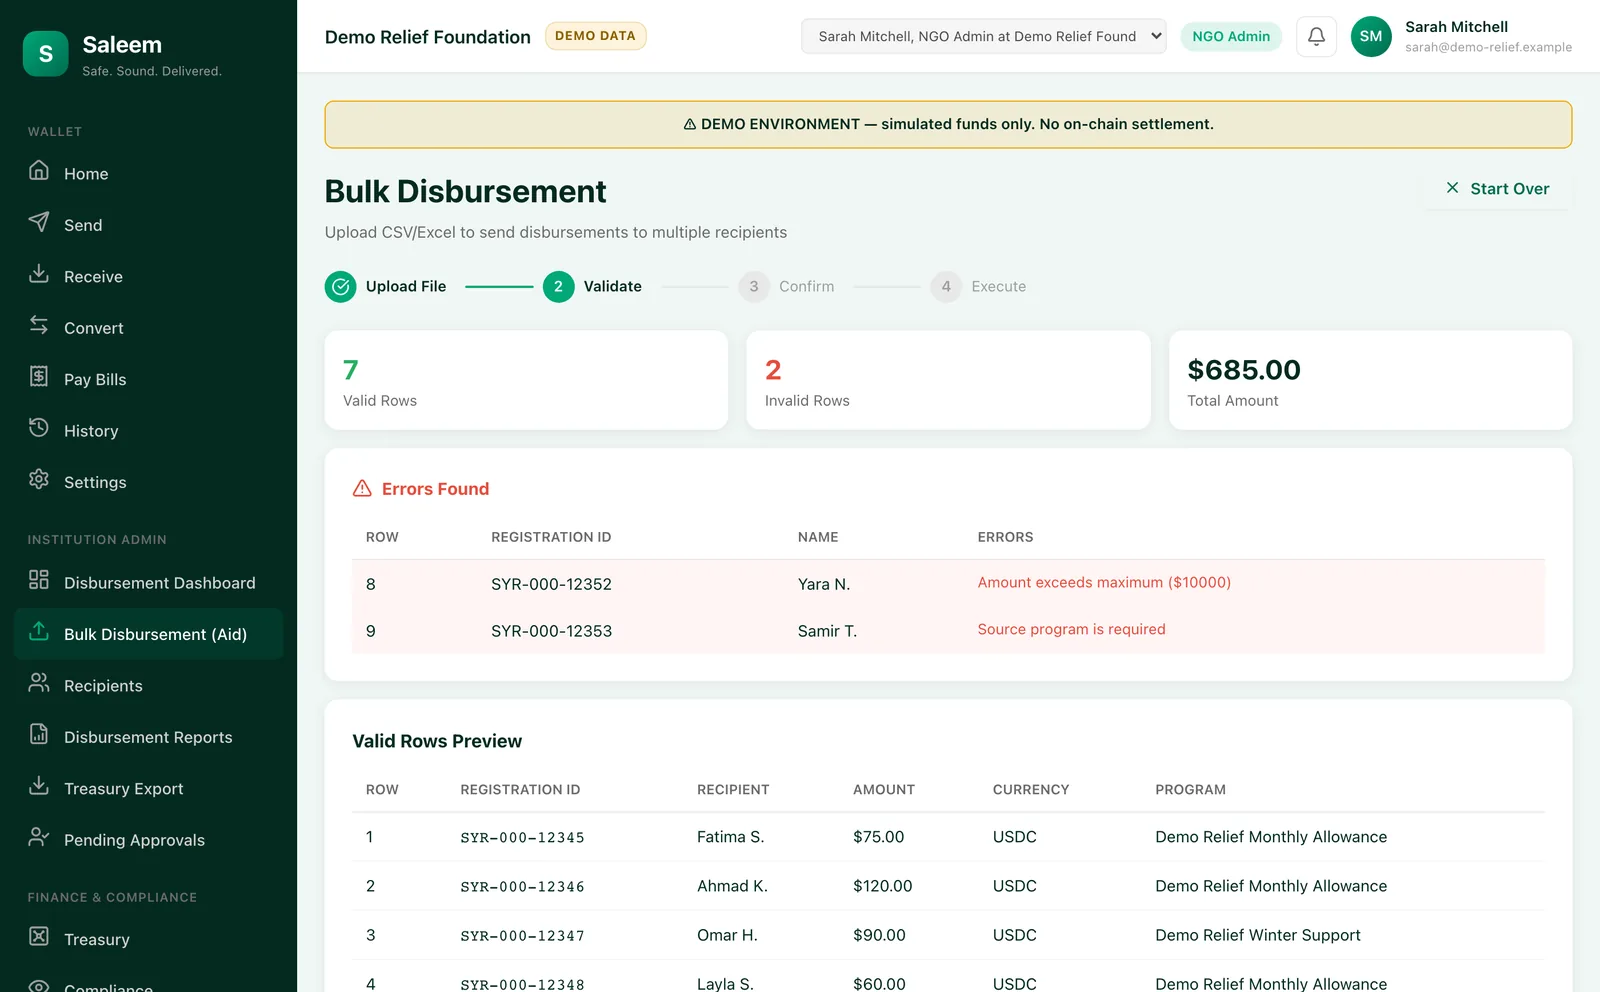Viewport: 1600px width, 992px height.
Task: Click recipient Fatima S.
Action: (730, 837)
